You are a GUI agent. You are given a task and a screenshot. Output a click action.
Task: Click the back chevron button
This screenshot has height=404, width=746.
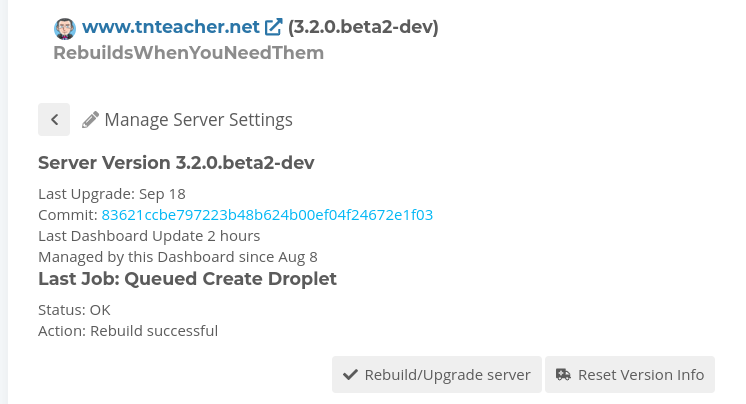[x=54, y=119]
